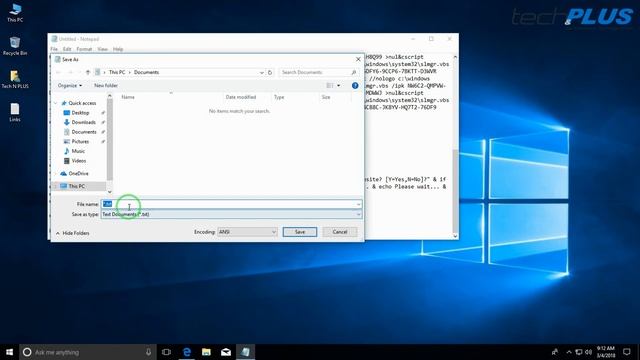Select Music in navigation pane
Image resolution: width=640 pixels, height=360 pixels.
(78, 151)
